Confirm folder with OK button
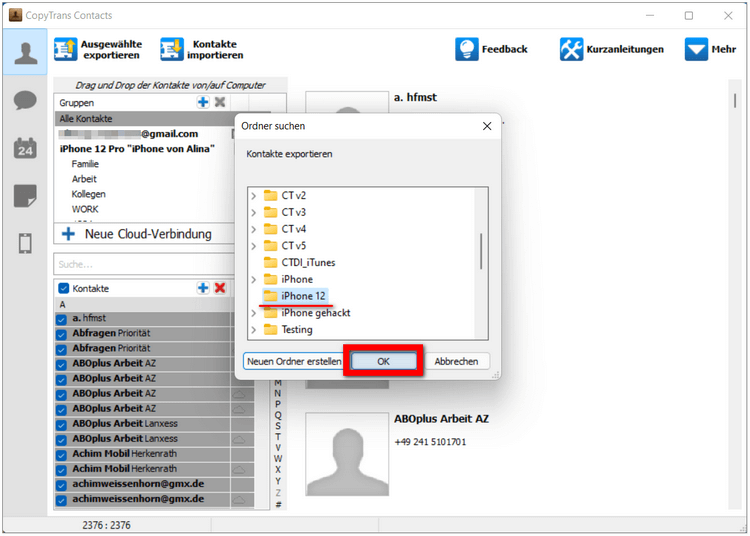Viewport: 750px width, 536px height. [x=384, y=361]
